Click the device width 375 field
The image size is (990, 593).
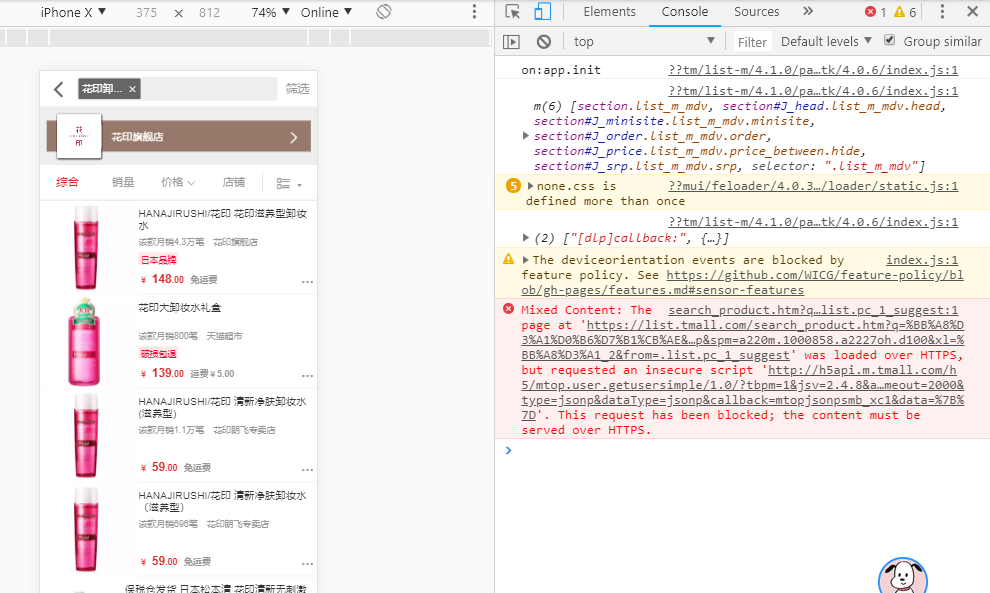[x=146, y=13]
